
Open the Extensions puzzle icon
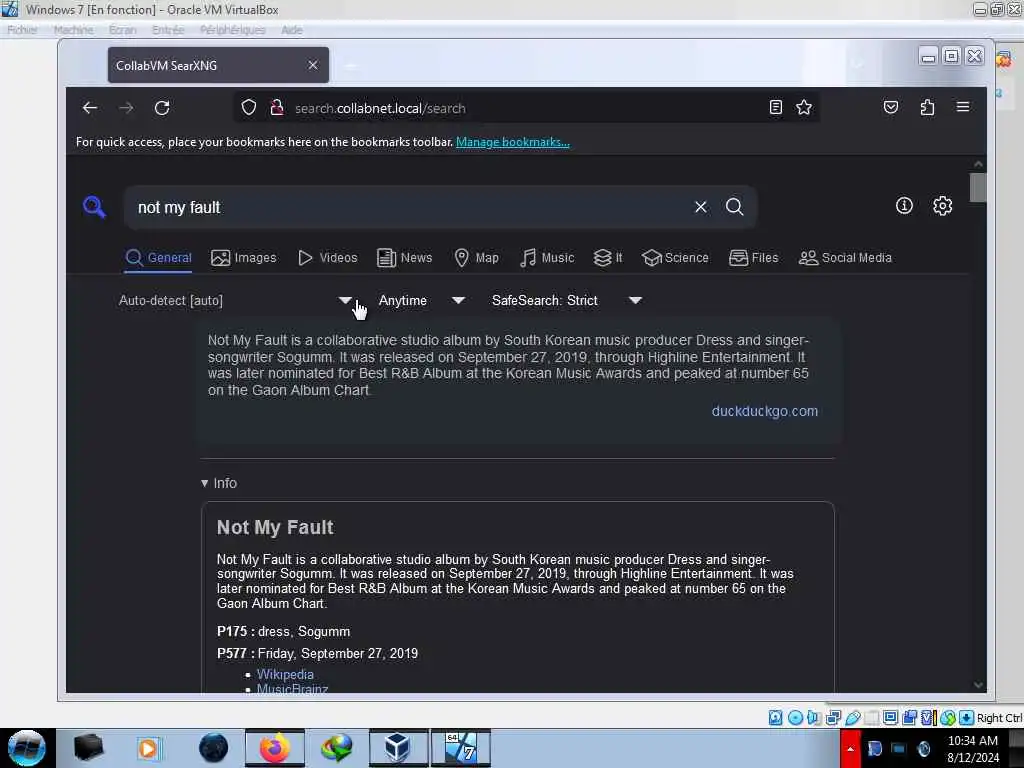pyautogui.click(x=927, y=108)
